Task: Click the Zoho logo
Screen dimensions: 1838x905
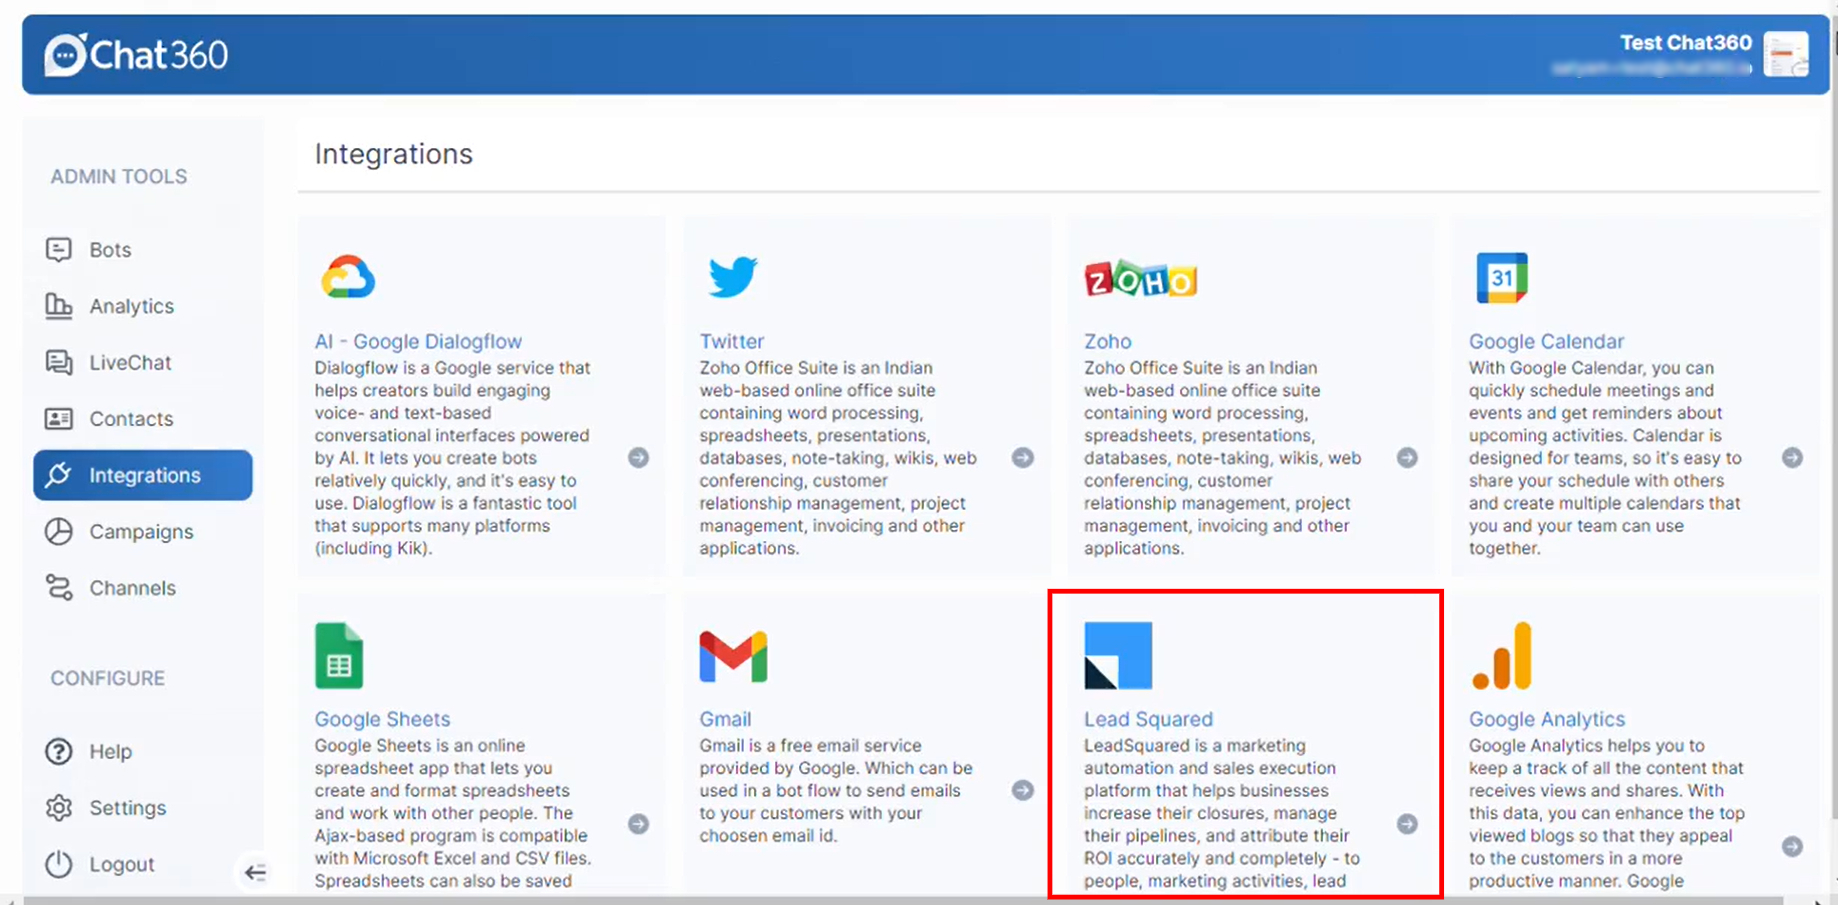Action: pos(1140,279)
